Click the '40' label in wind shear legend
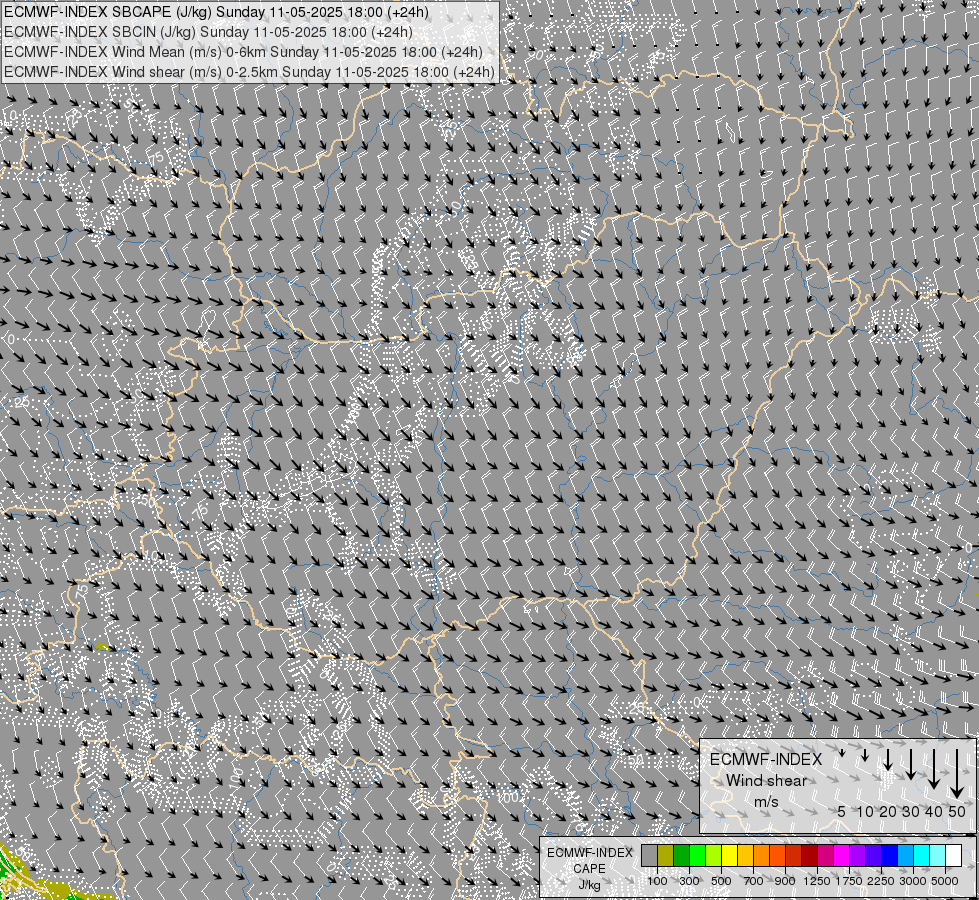Screen dimensions: 979x900 click(934, 811)
